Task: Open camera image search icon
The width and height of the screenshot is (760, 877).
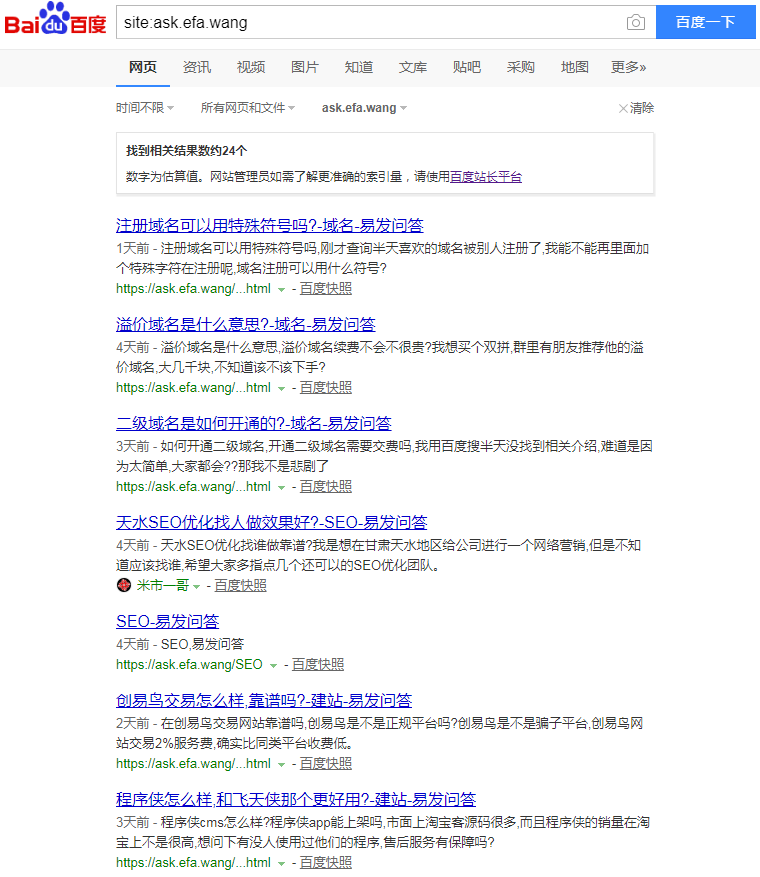Action: click(x=635, y=22)
